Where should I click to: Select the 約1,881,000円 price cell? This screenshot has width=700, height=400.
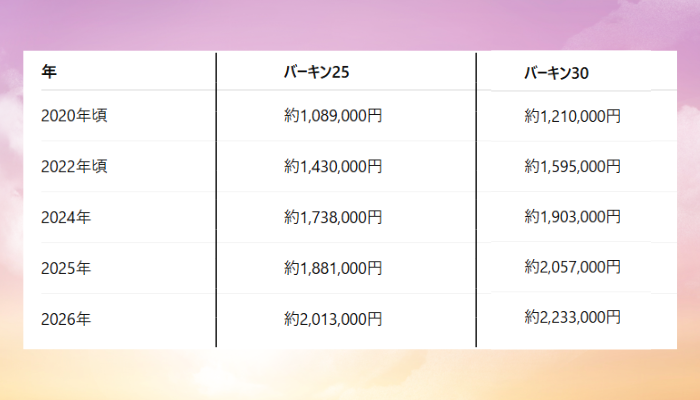333,268
